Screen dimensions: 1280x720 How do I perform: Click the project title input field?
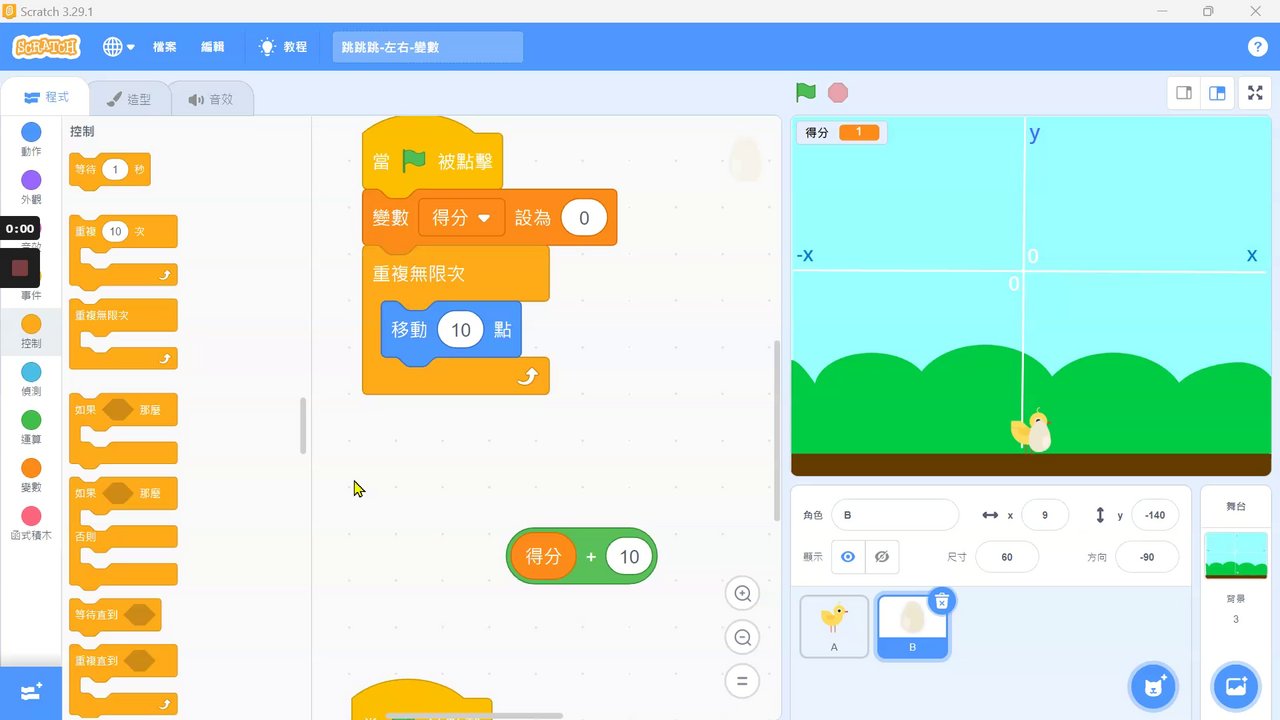click(428, 47)
